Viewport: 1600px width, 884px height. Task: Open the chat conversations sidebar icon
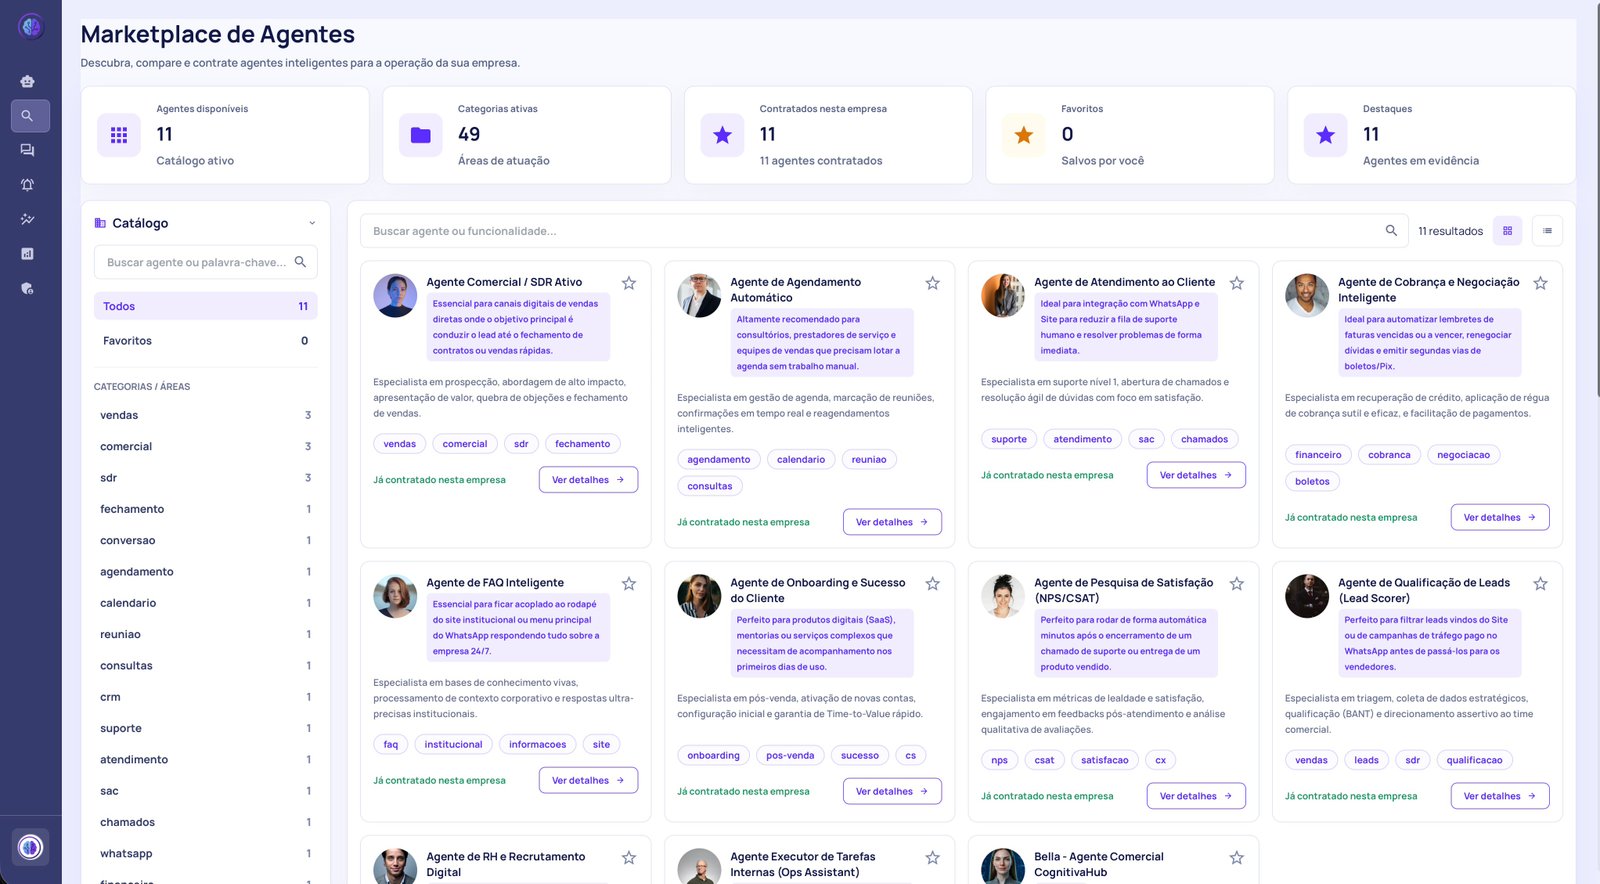pyautogui.click(x=27, y=150)
